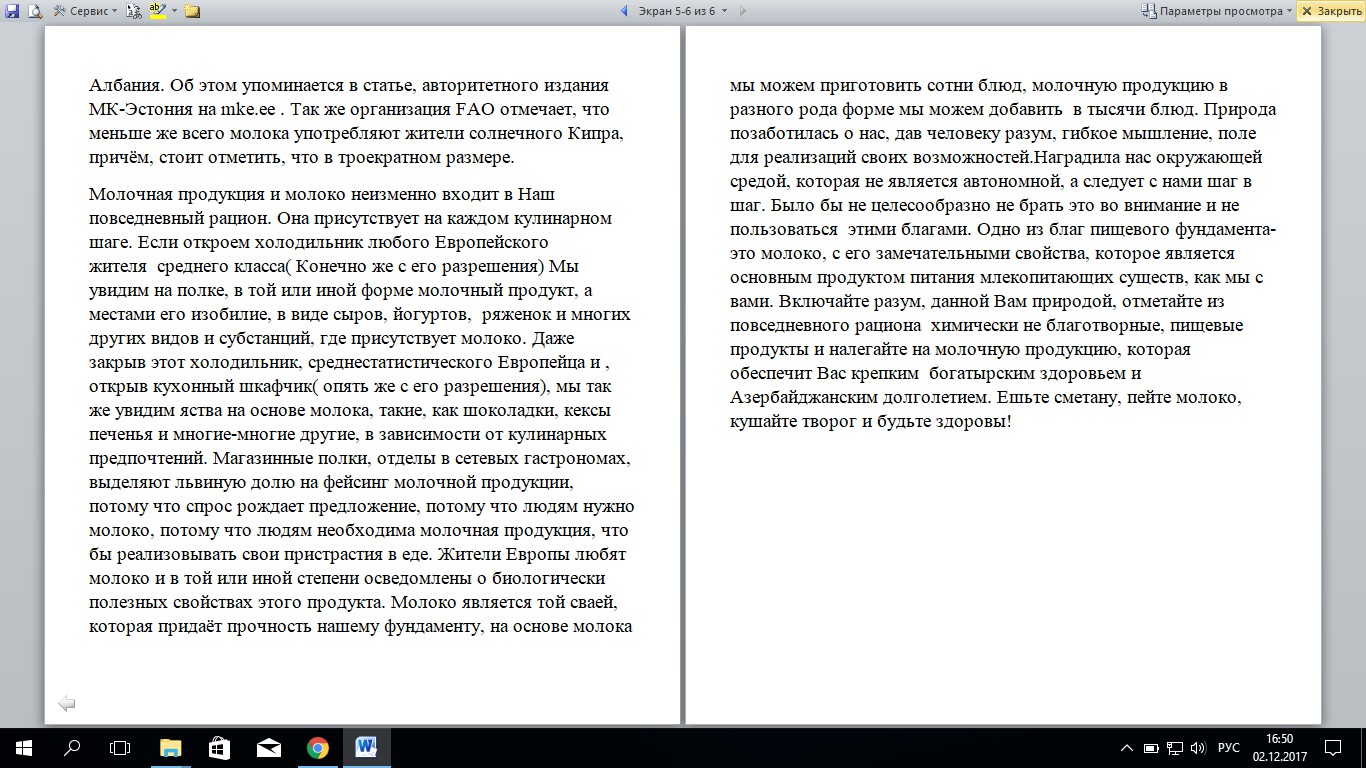Click the grey back arrow at the page bottom-left
1366x768 pixels.
[x=67, y=704]
